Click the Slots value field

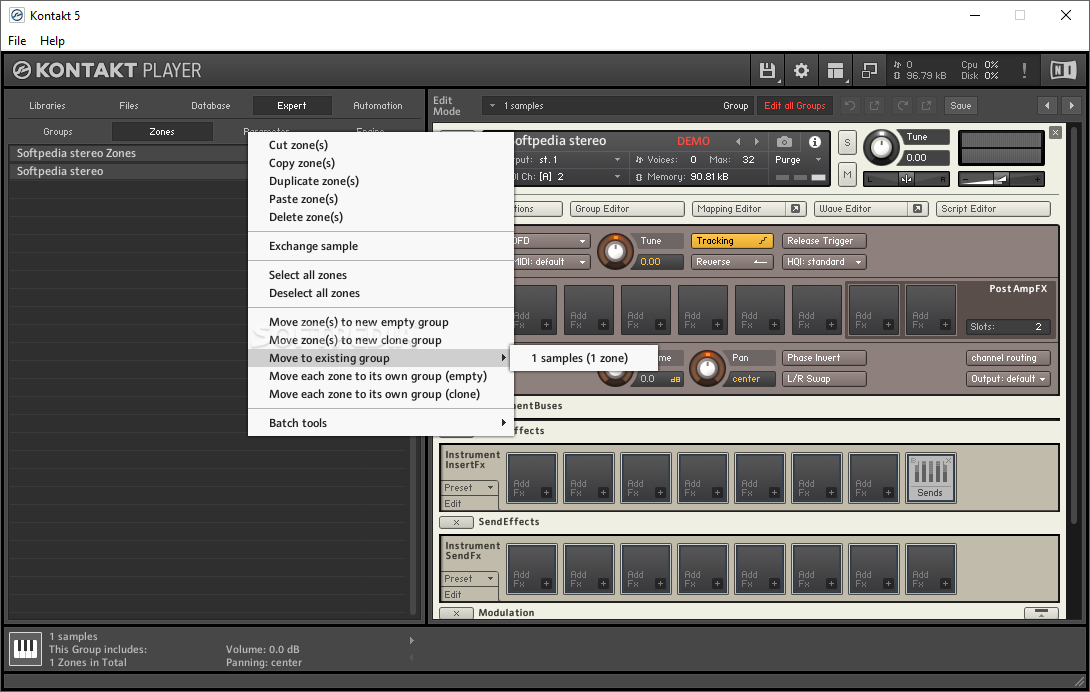1008,326
